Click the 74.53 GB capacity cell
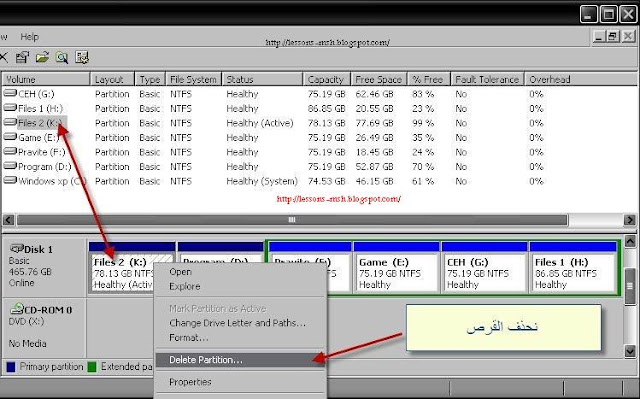 tap(327, 181)
